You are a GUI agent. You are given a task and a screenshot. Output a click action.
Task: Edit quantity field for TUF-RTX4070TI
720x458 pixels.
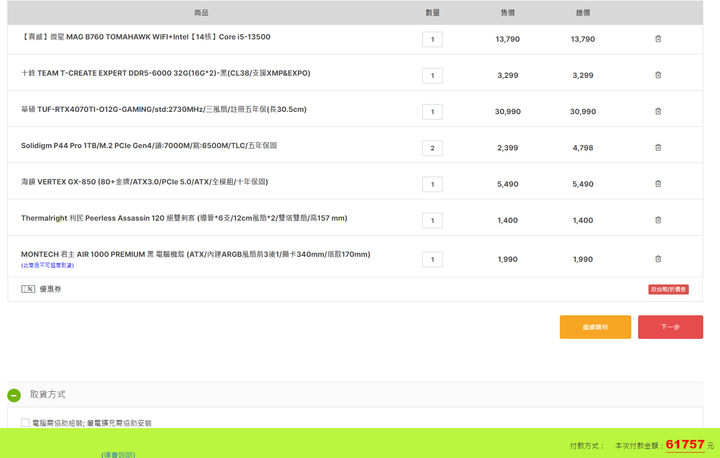[x=432, y=112]
